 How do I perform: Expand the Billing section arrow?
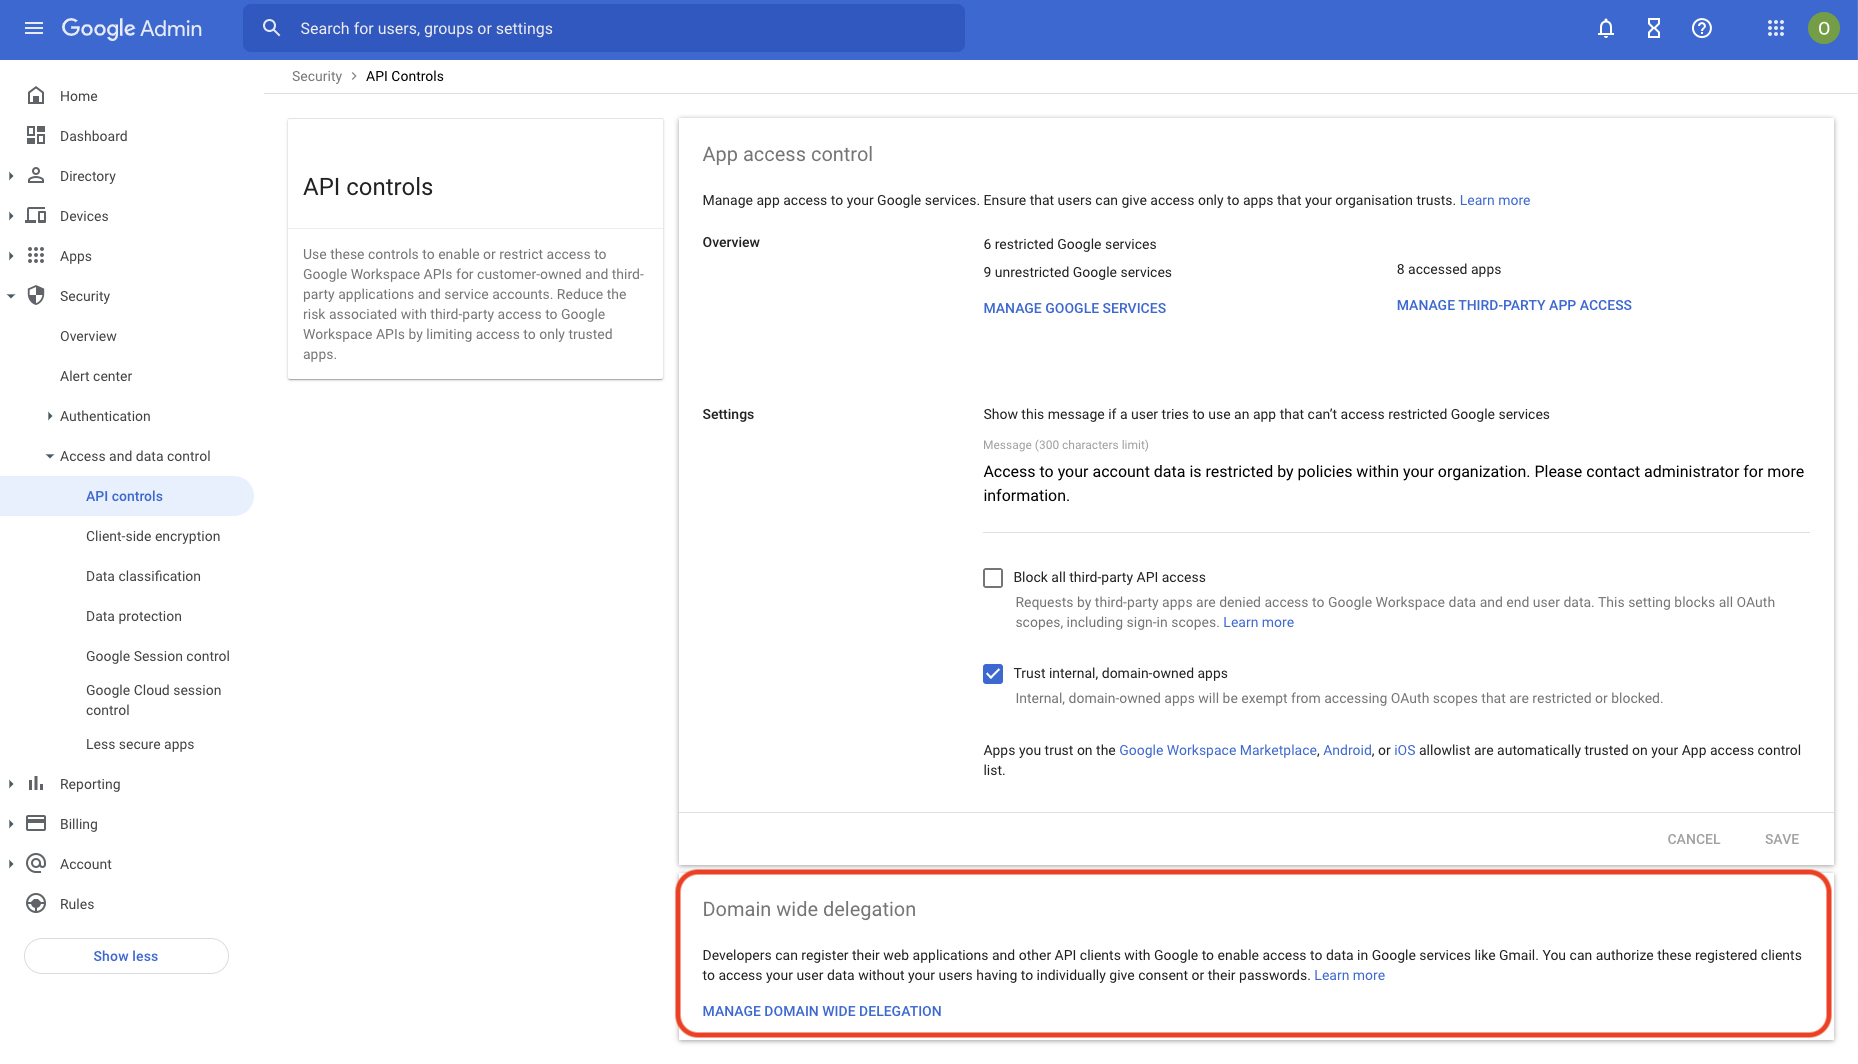[x=11, y=824]
